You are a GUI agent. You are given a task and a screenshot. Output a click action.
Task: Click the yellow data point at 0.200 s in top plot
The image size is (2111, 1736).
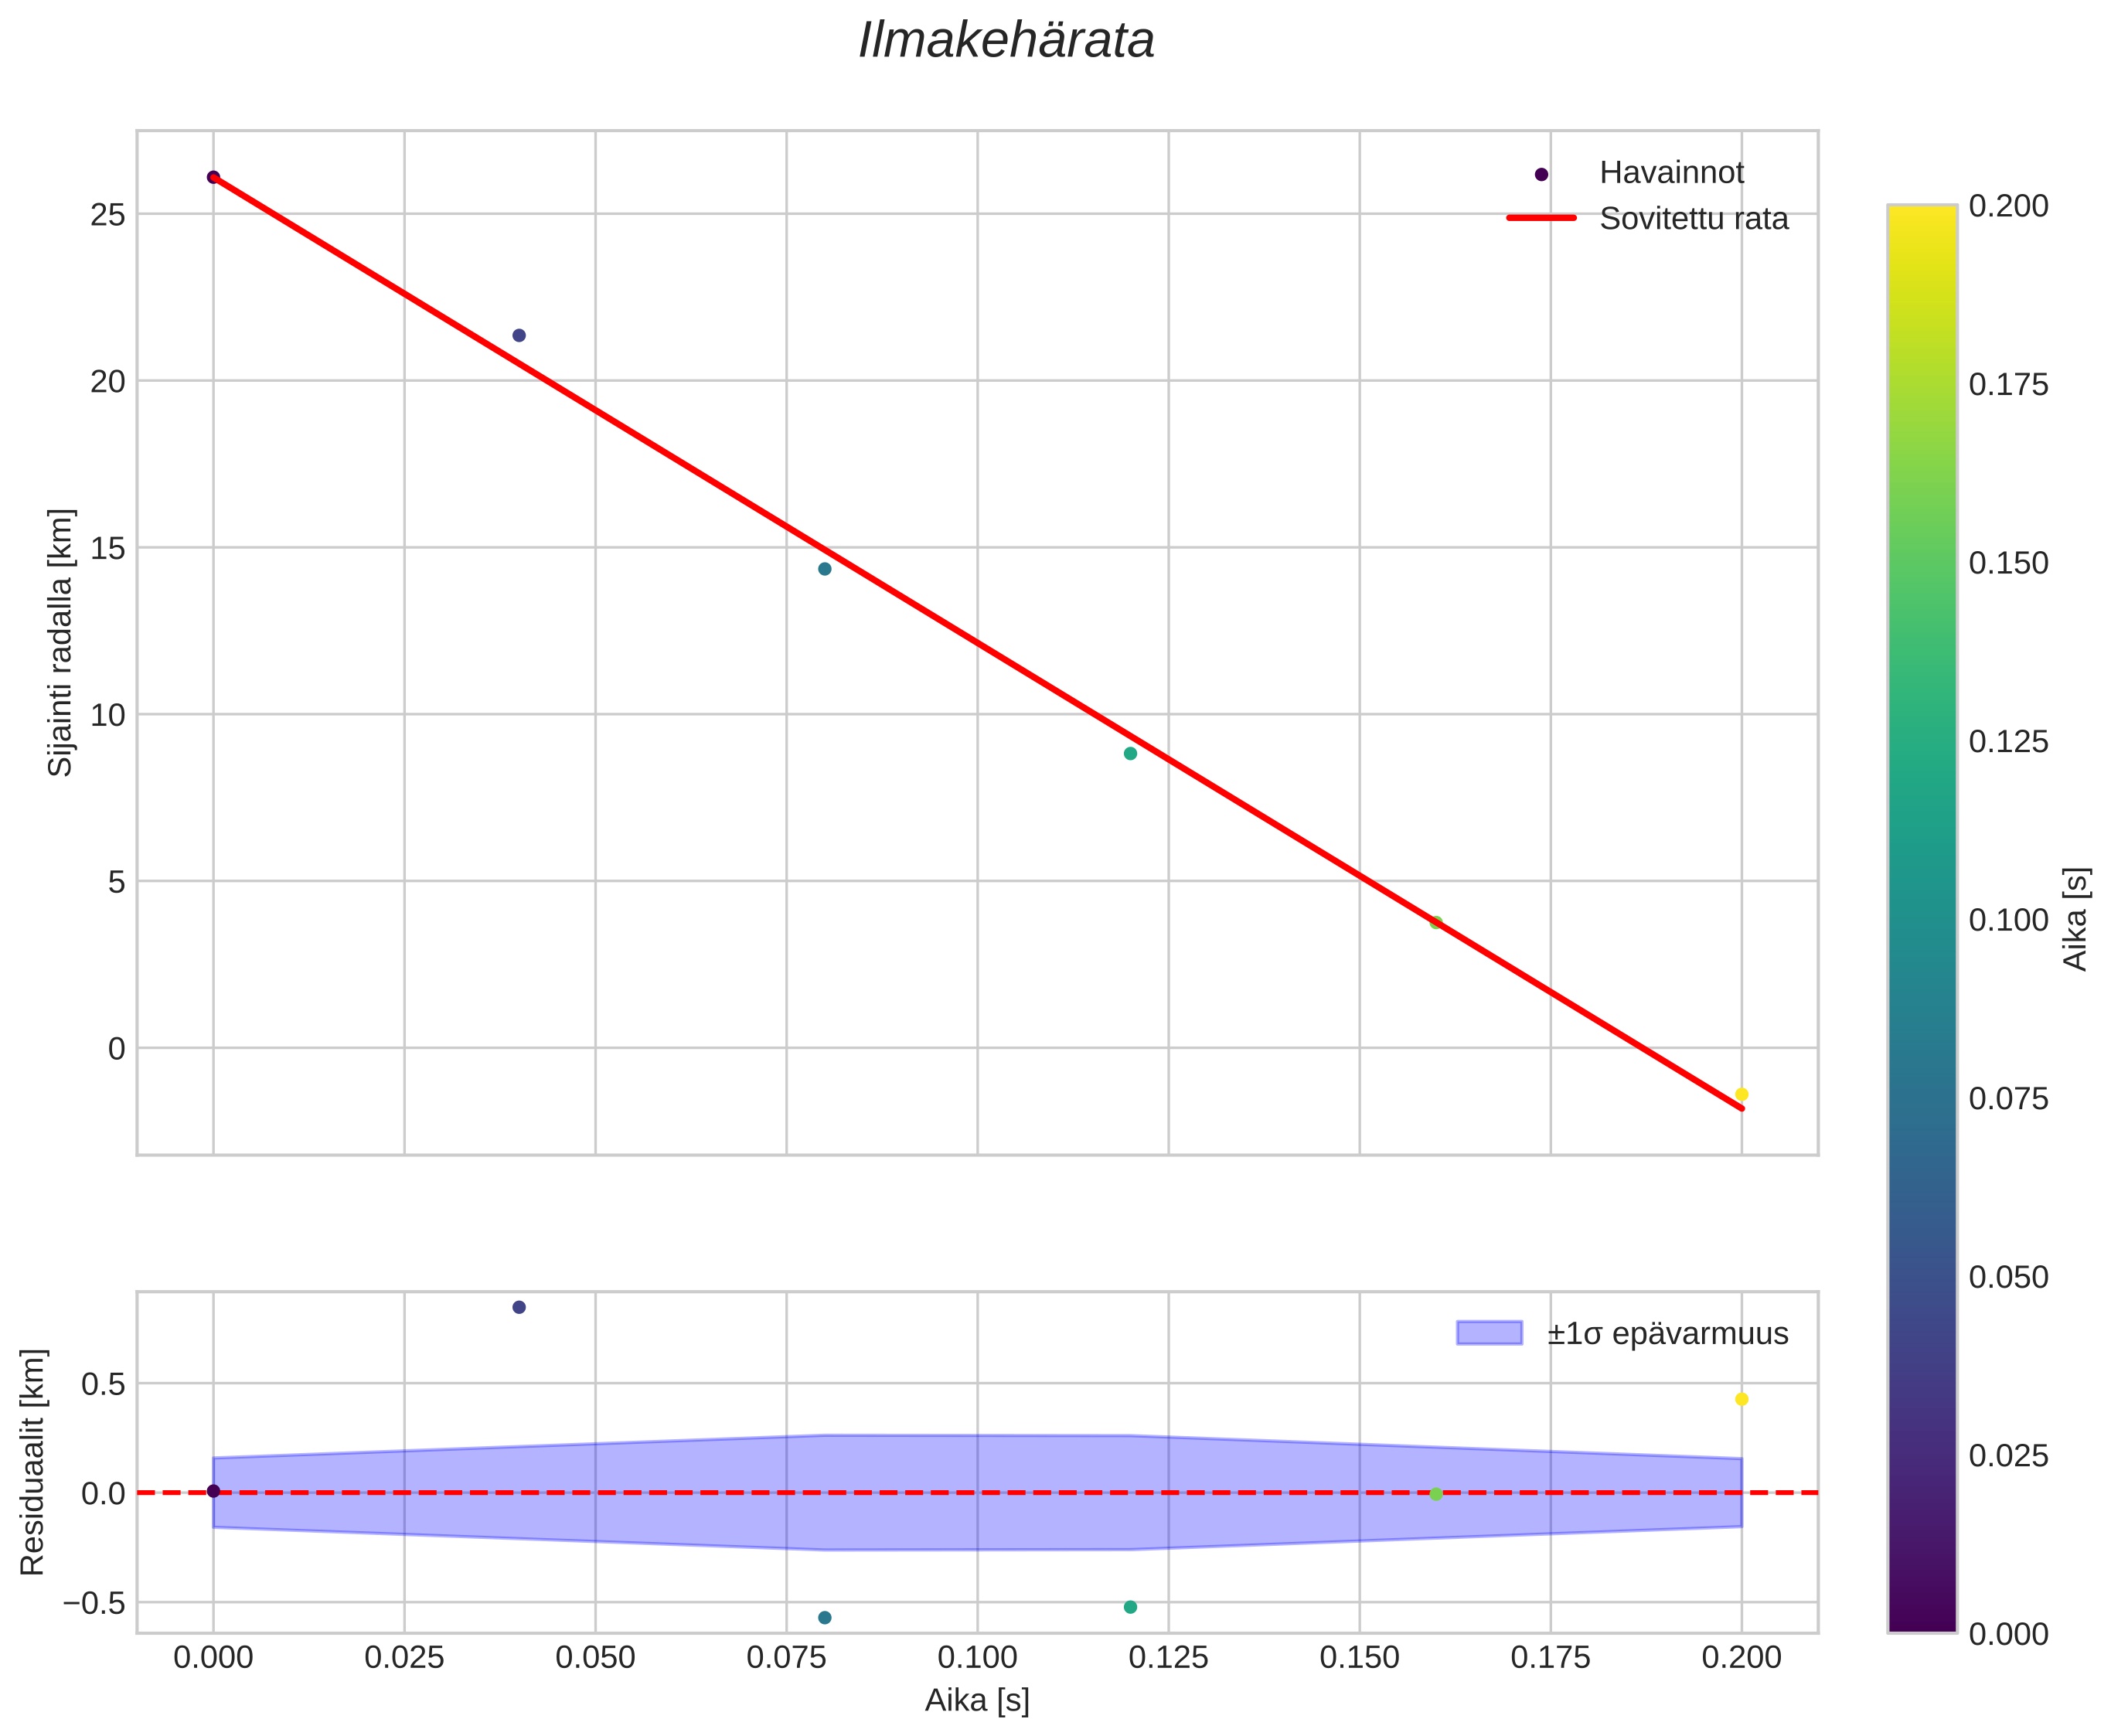pos(1741,1094)
